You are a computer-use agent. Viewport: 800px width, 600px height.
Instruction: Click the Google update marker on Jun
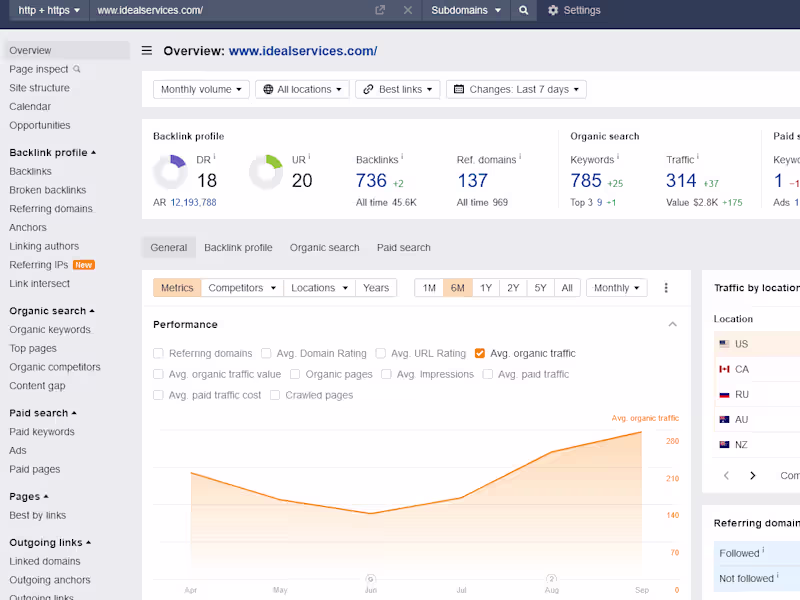coord(371,578)
